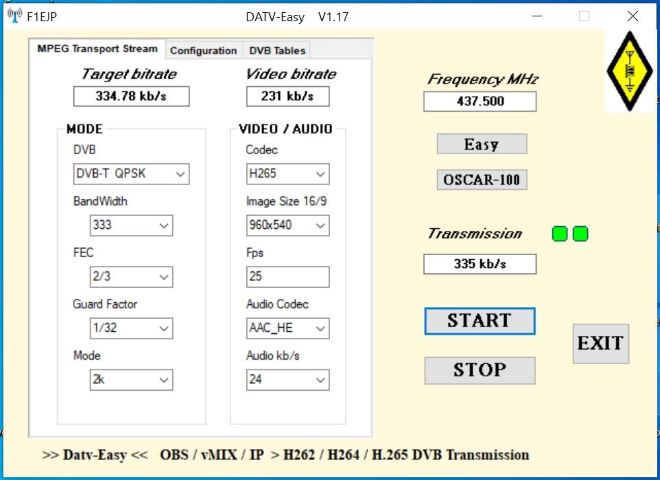Click the 'Guard Factor' label

coord(105,304)
